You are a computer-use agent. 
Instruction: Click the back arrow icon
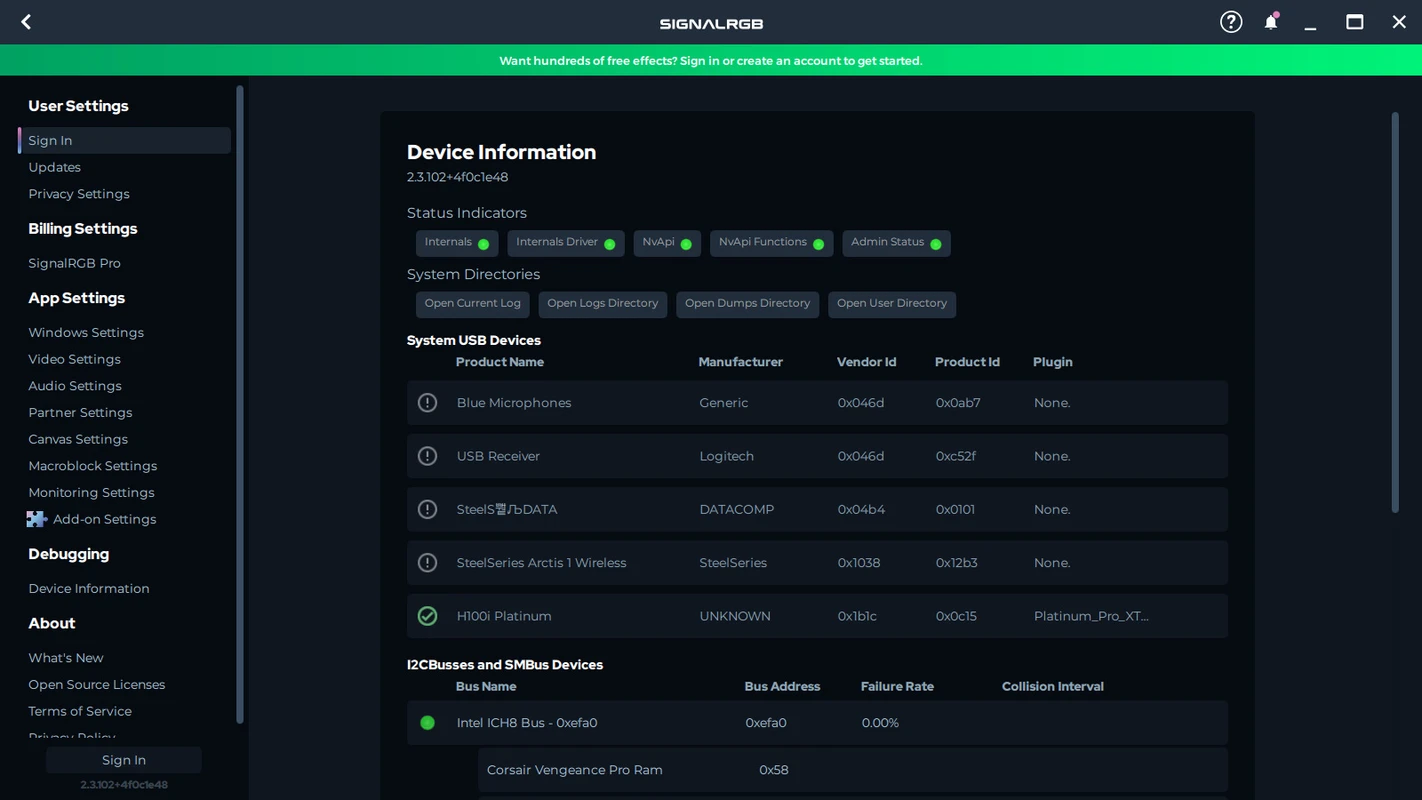pyautogui.click(x=26, y=22)
